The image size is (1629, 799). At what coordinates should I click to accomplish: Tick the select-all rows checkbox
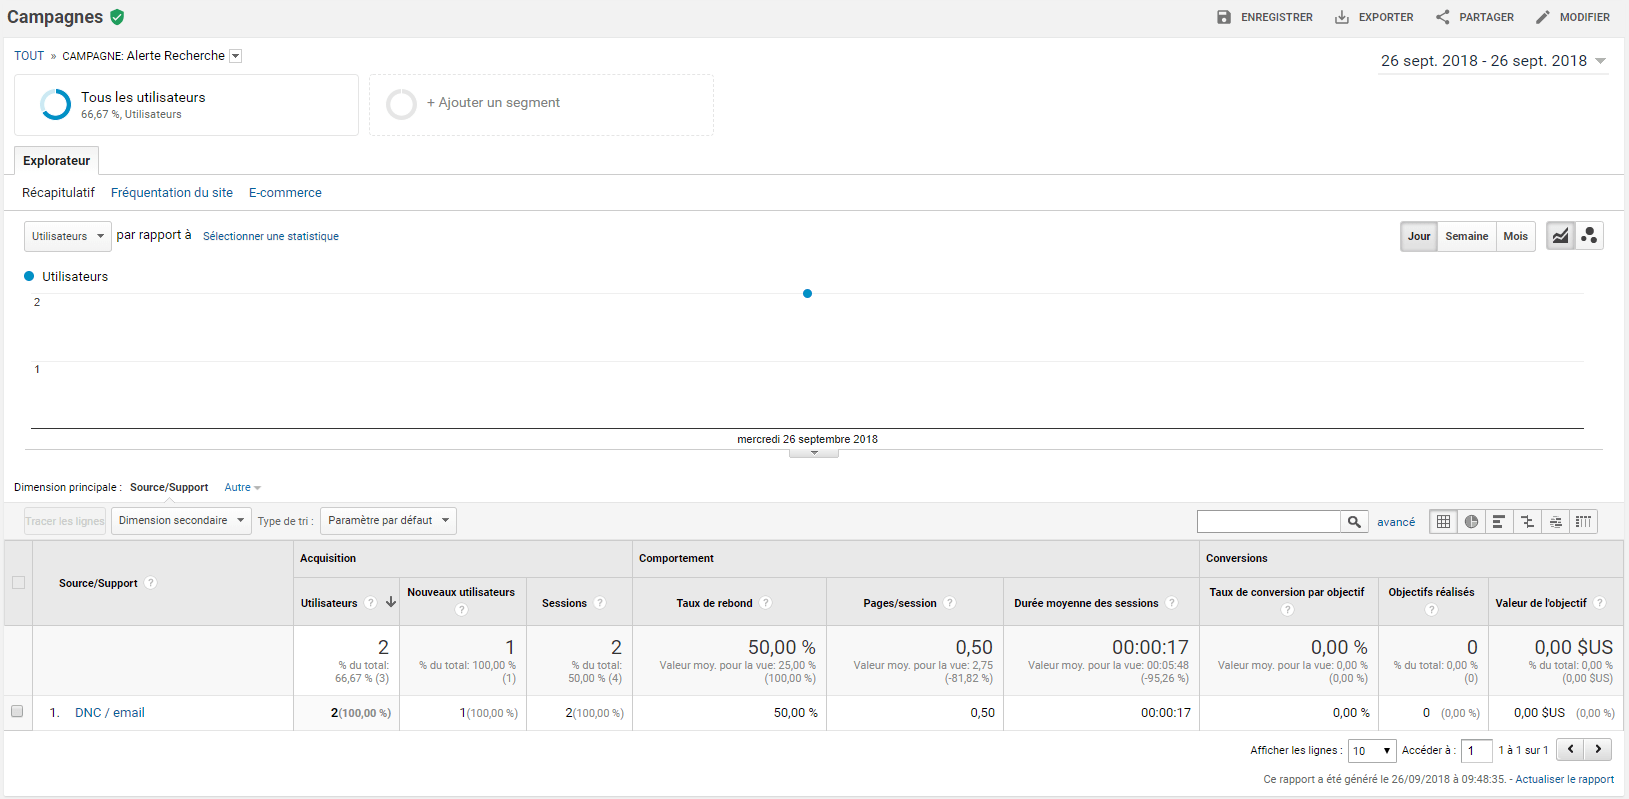[x=18, y=583]
